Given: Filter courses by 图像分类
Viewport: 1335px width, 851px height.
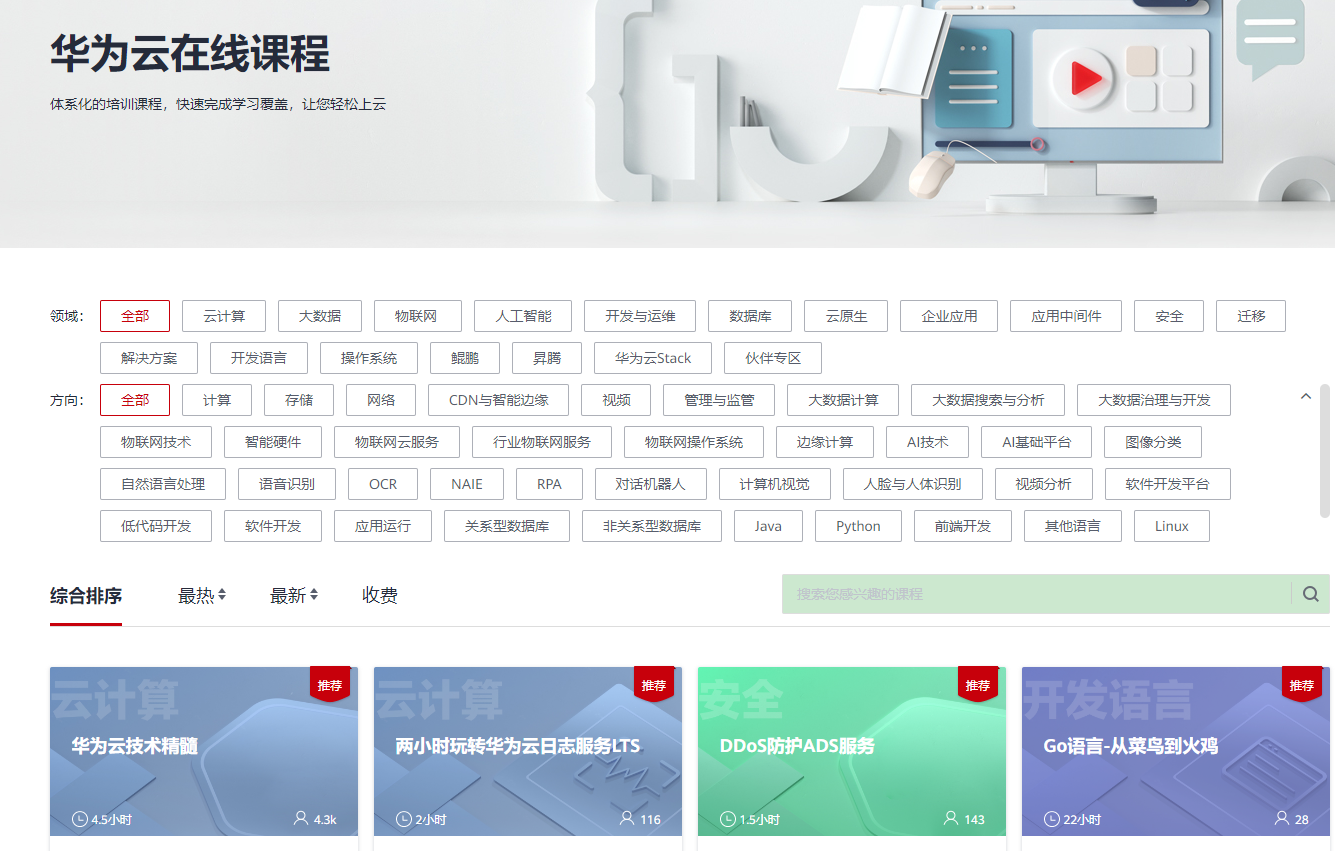Looking at the screenshot, I should (x=1153, y=442).
